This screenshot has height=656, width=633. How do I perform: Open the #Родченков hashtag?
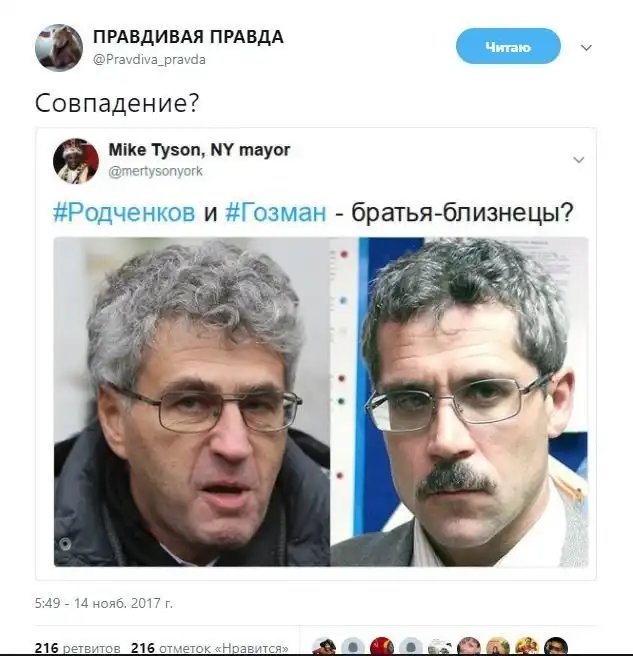[124, 212]
